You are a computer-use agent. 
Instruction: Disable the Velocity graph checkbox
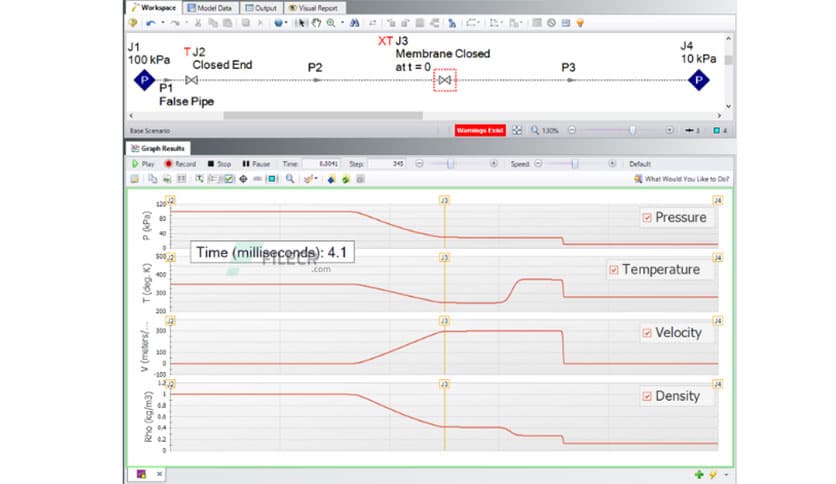pyautogui.click(x=647, y=333)
